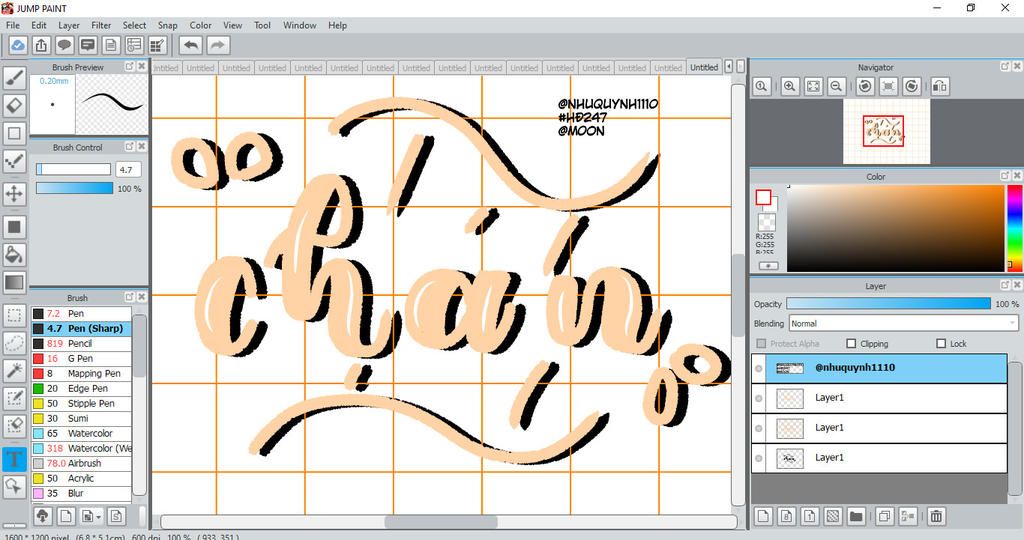Select the Acrylic brush
The height and width of the screenshot is (540, 1024).
coord(82,478)
